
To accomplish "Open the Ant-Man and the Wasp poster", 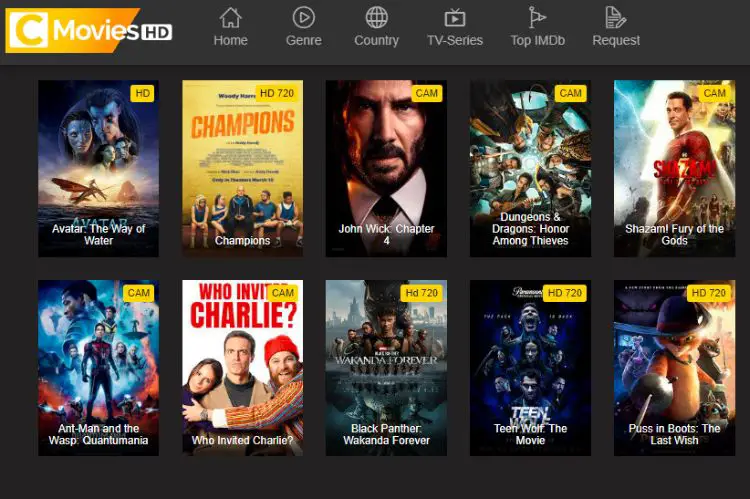I will 99,367.
